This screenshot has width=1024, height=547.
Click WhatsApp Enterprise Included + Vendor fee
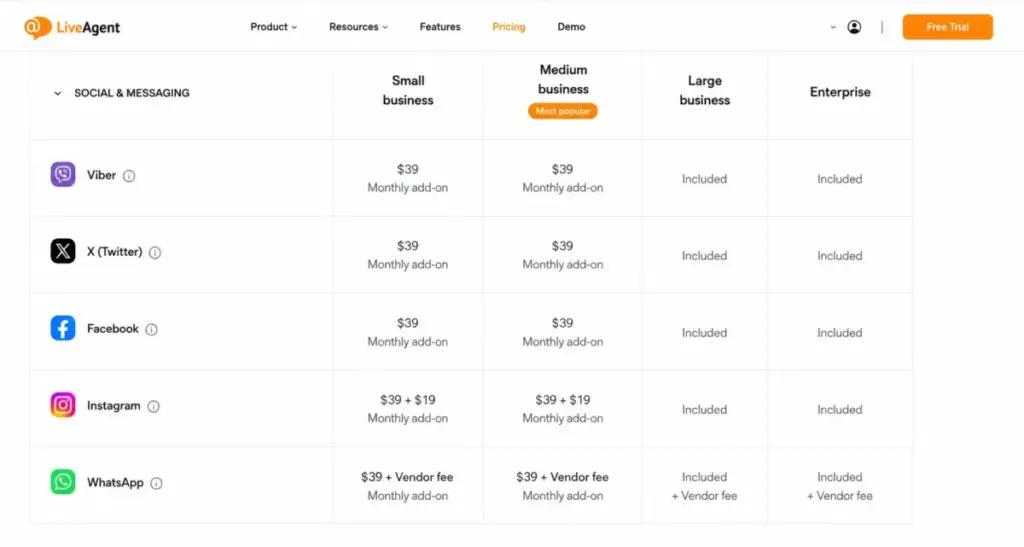coord(840,486)
